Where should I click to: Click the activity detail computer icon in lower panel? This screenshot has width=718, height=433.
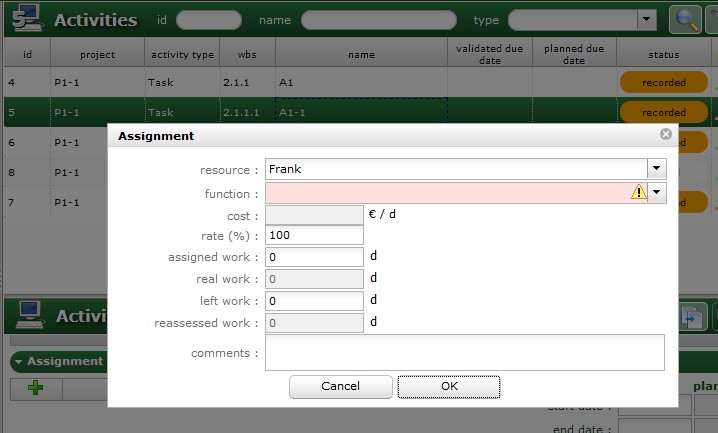24,316
